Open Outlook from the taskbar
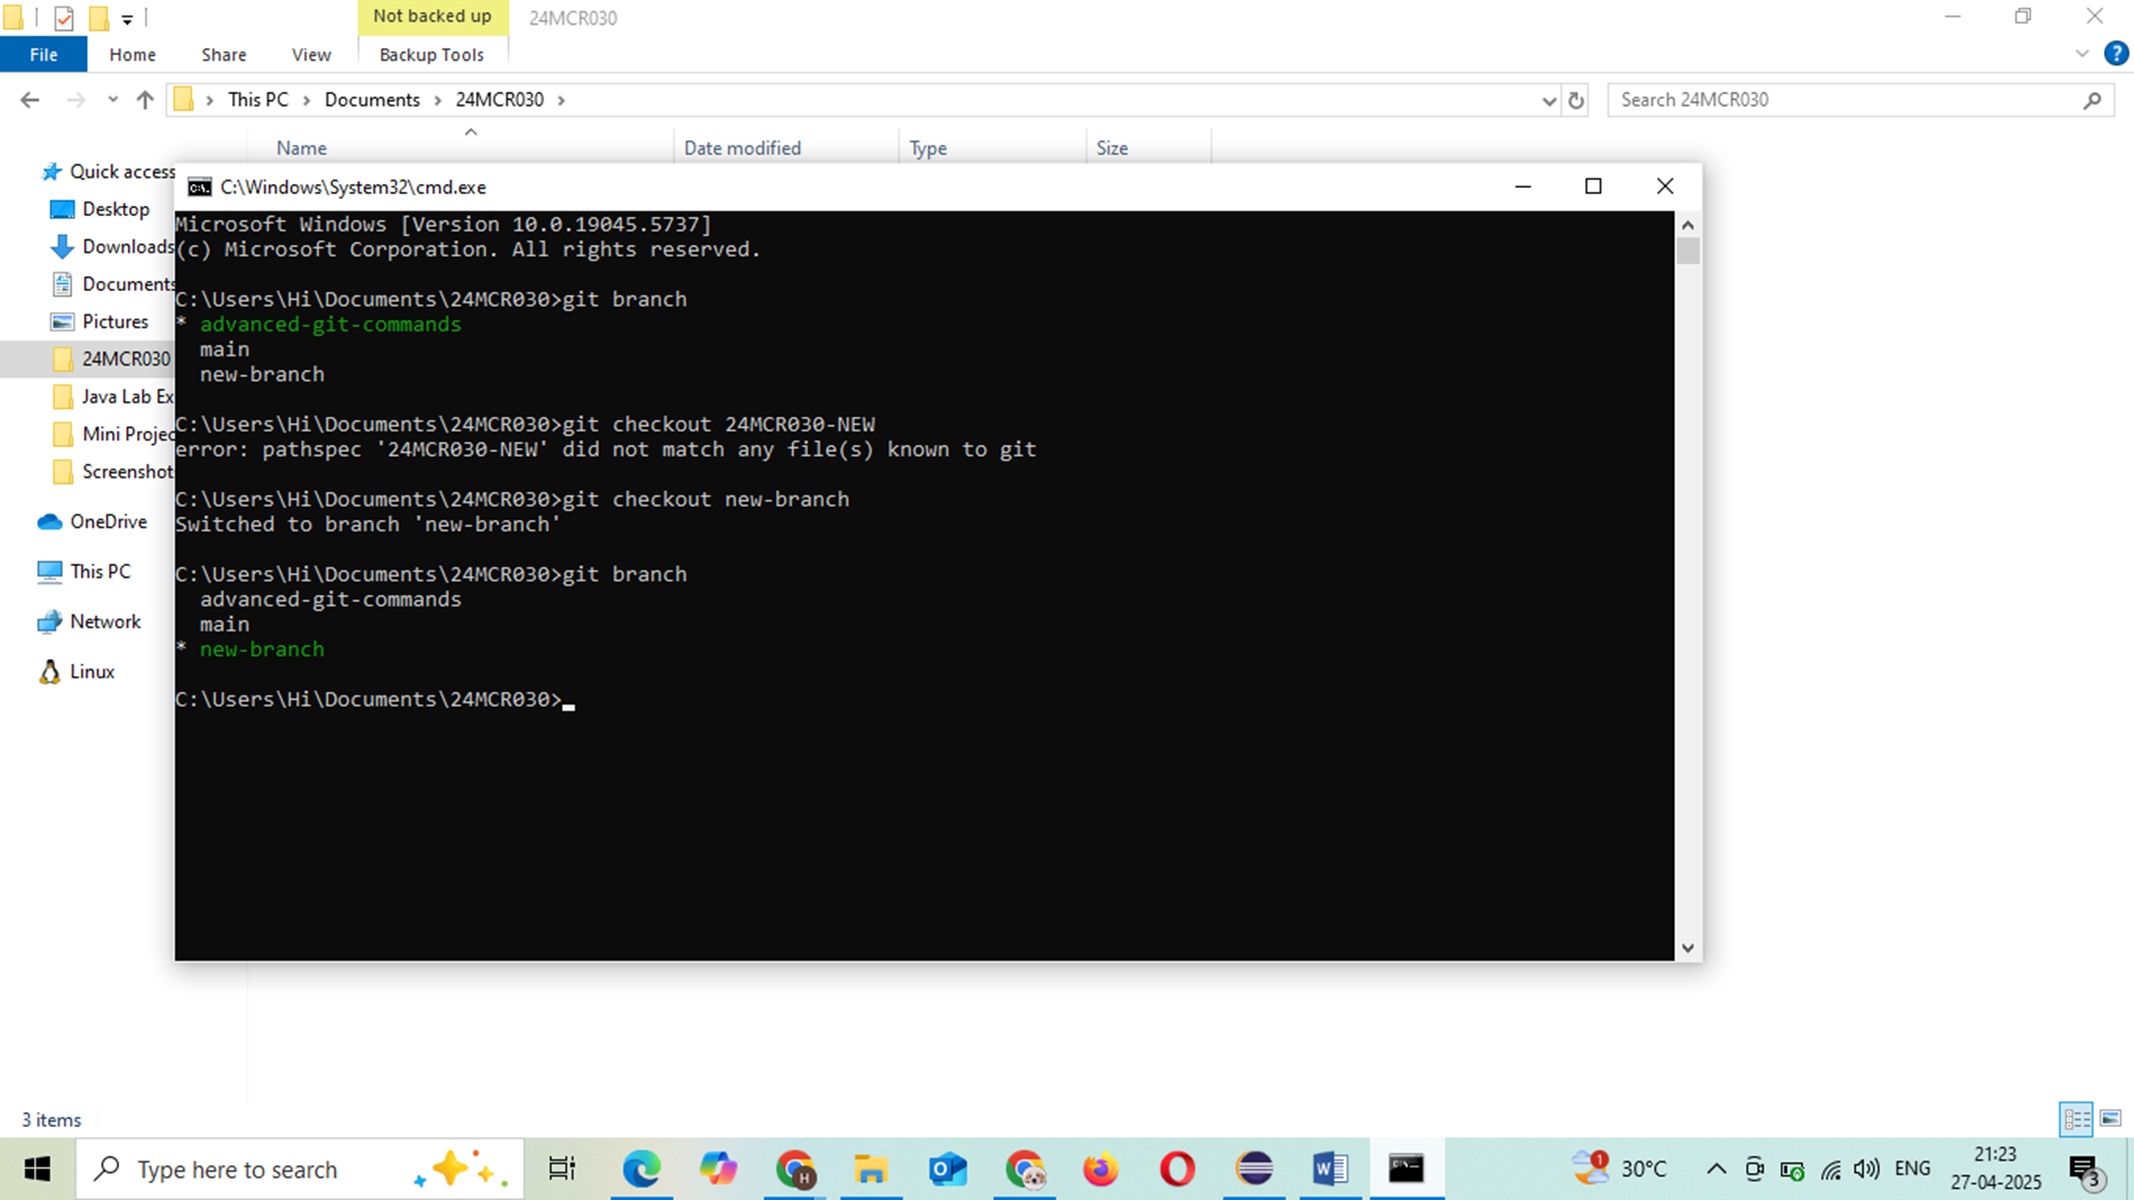2134x1200 pixels. [x=947, y=1169]
